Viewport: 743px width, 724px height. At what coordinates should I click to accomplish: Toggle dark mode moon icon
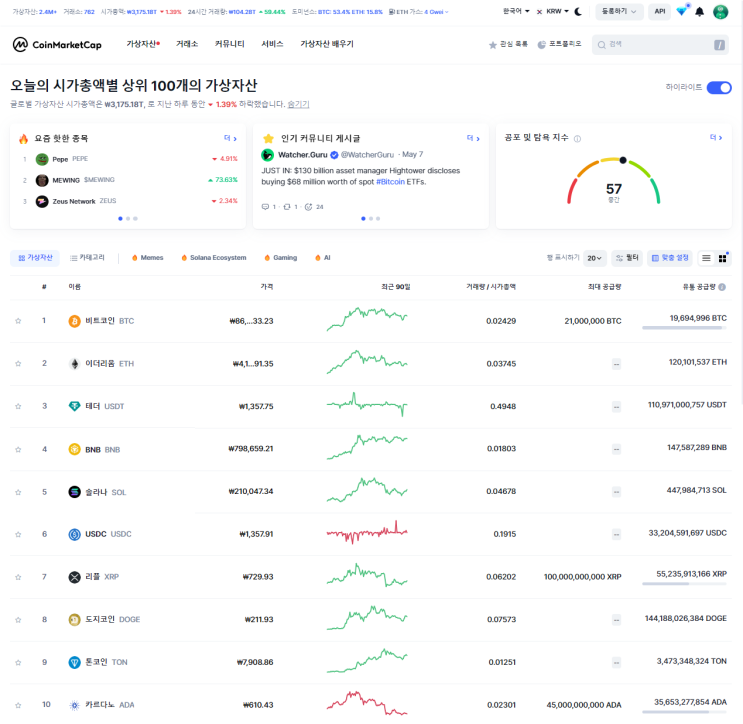click(578, 11)
